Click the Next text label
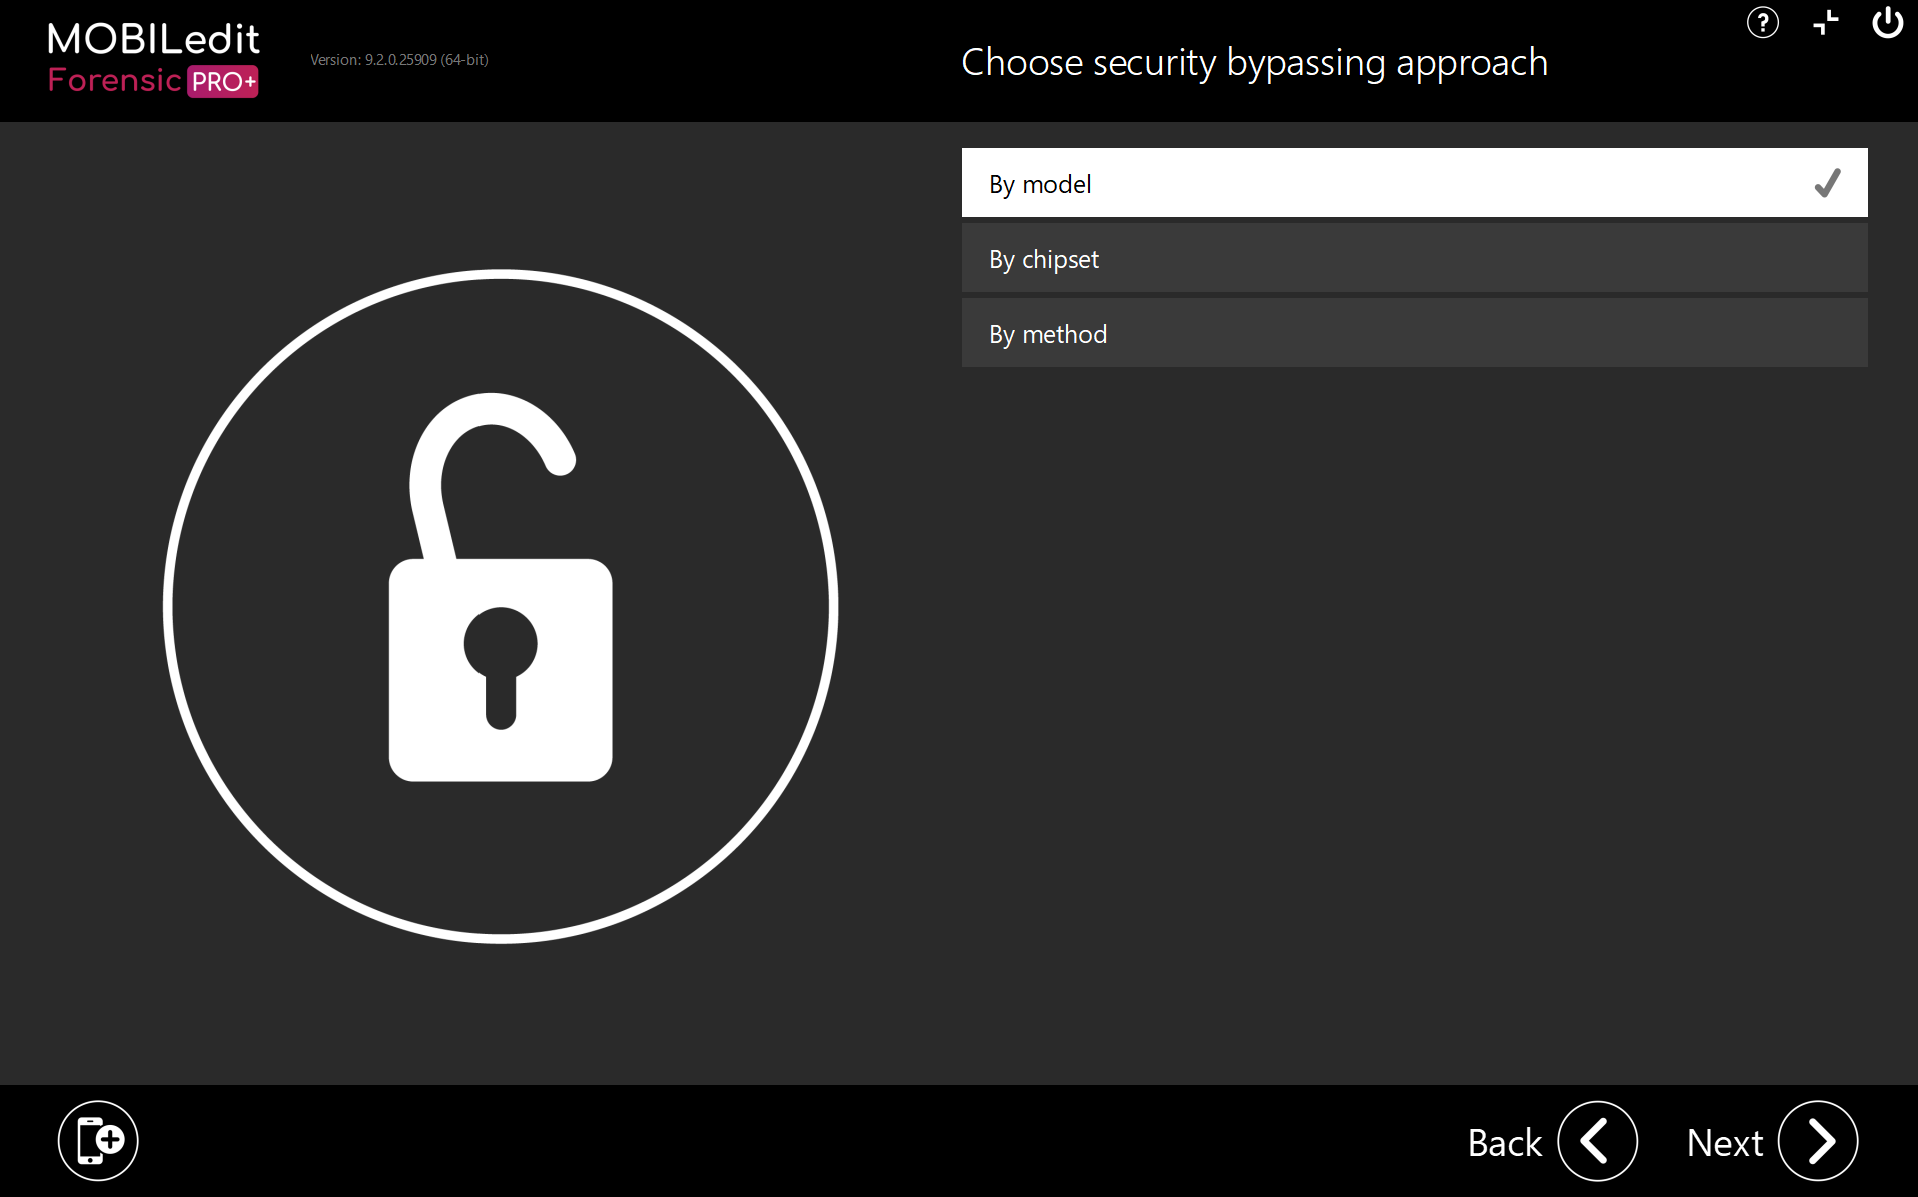This screenshot has width=1918, height=1197. (1724, 1142)
